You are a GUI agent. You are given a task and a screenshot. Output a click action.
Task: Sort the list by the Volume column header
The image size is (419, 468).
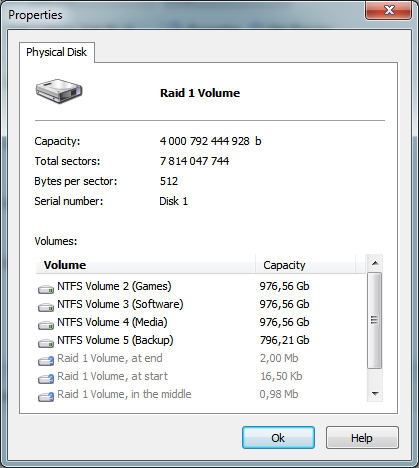click(145, 265)
